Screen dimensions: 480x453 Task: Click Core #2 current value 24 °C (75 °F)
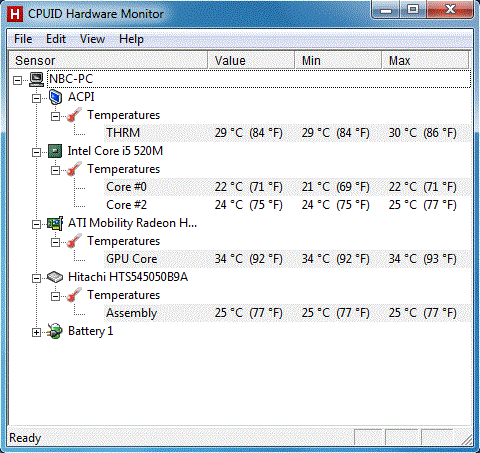[x=248, y=205]
